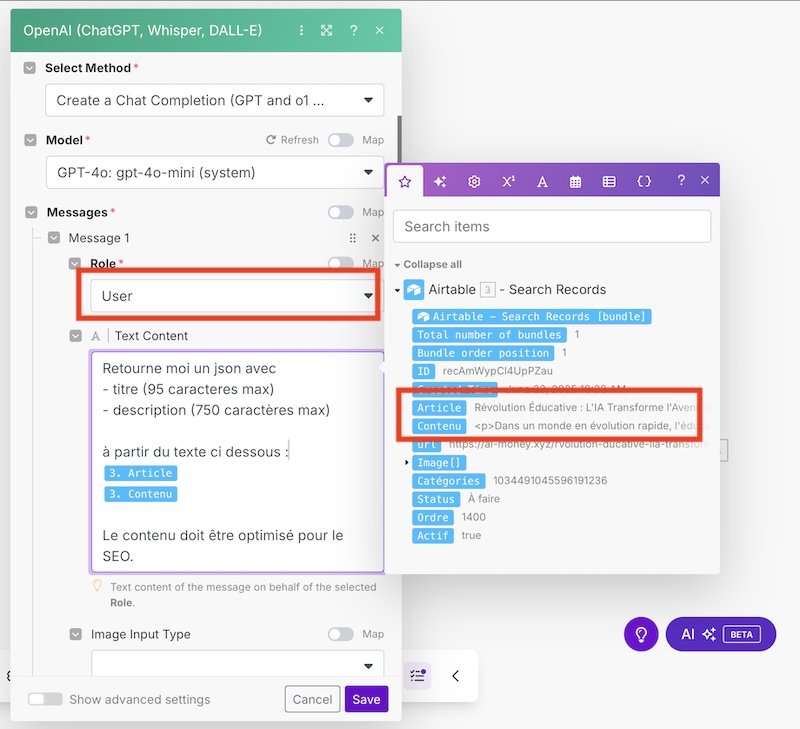800x729 pixels.
Task: Open the math functions X¹ tab
Action: click(508, 182)
